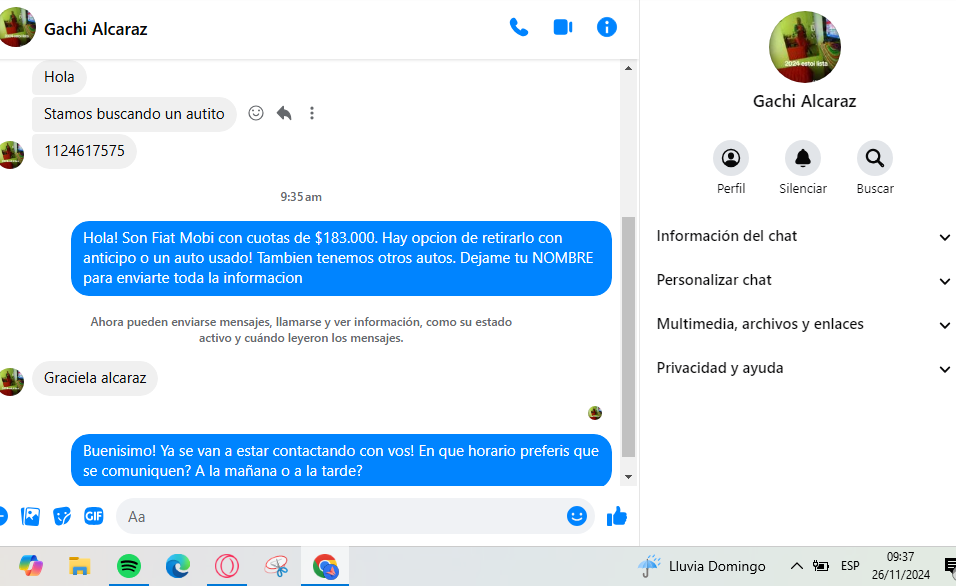956x586 pixels.
Task: Open Perfil of Gachi Alcaraz
Action: coord(730,158)
